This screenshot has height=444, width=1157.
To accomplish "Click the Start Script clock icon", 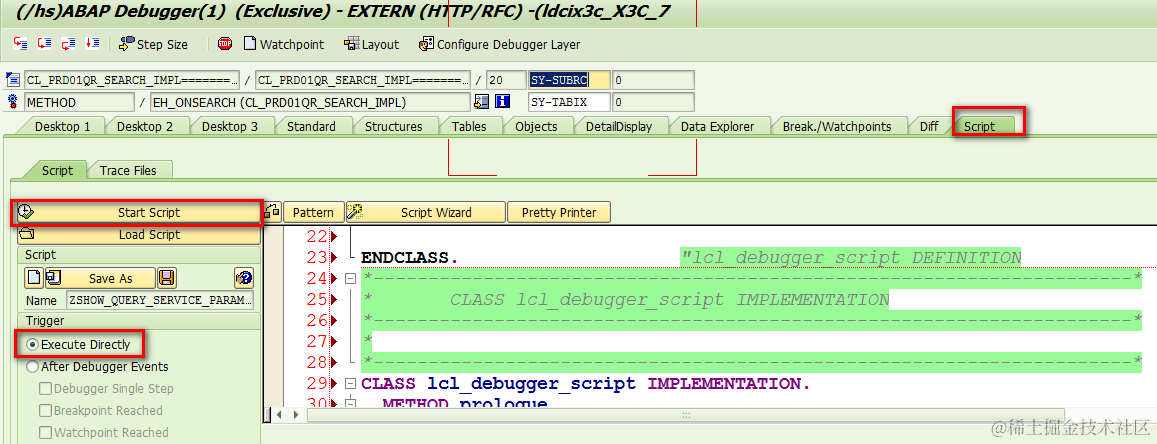I will (24, 212).
